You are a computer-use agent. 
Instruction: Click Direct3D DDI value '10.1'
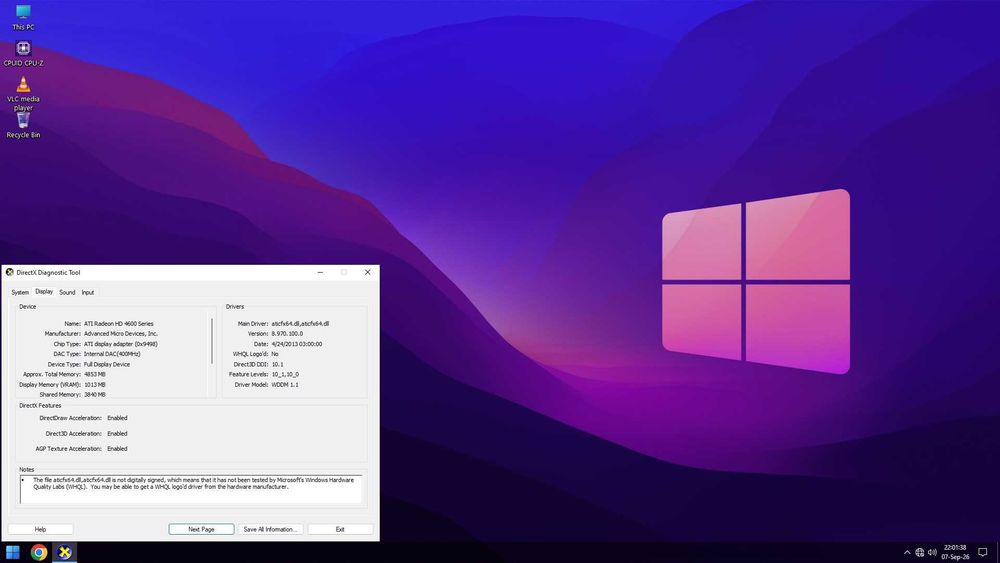point(277,364)
